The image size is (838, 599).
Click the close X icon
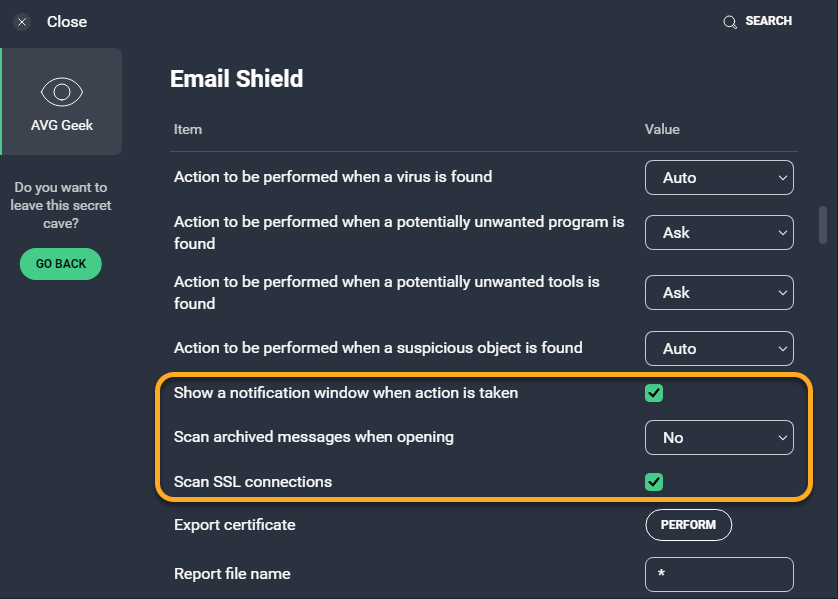tap(22, 22)
